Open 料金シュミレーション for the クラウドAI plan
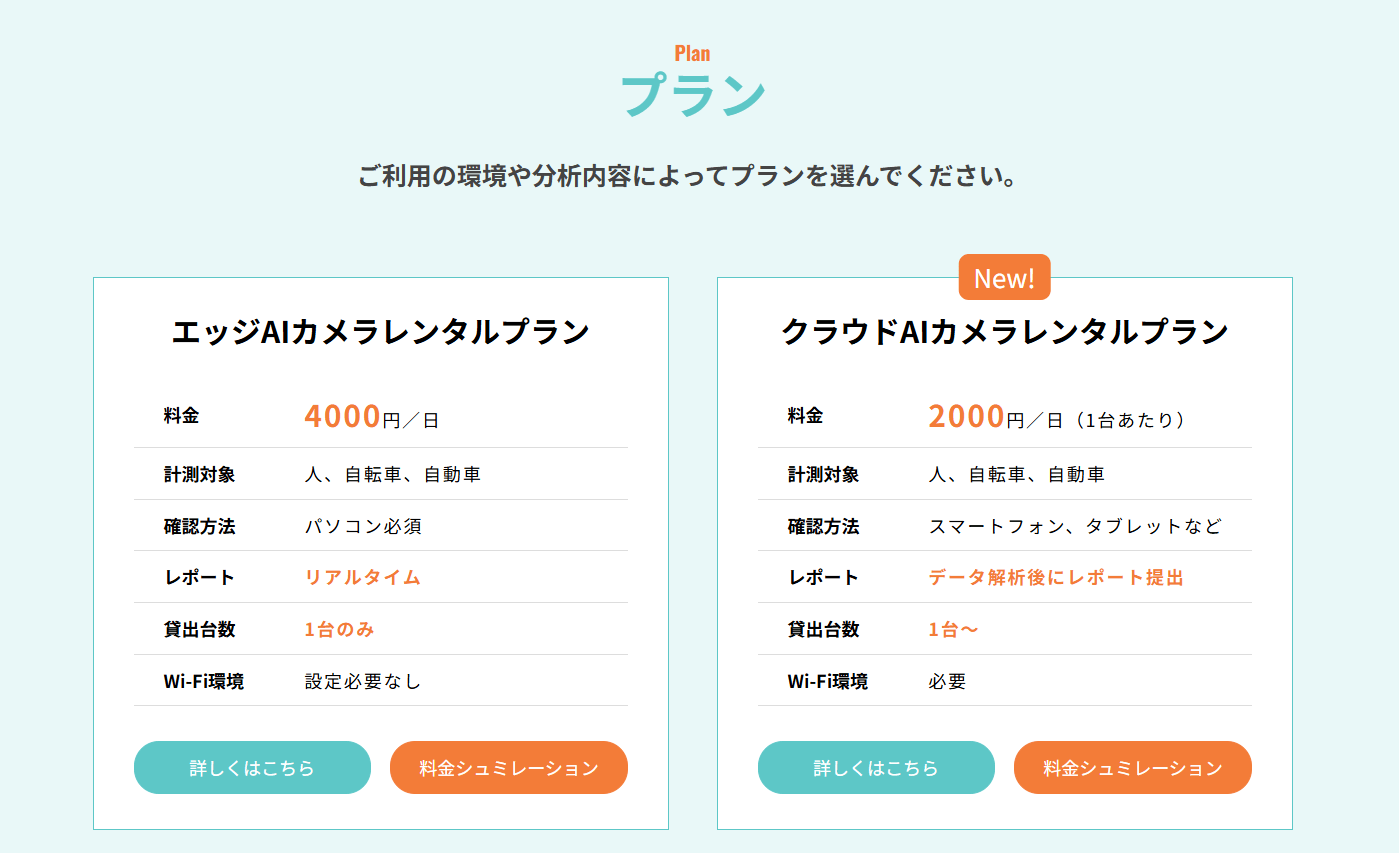The image size is (1399, 853). tap(1132, 768)
